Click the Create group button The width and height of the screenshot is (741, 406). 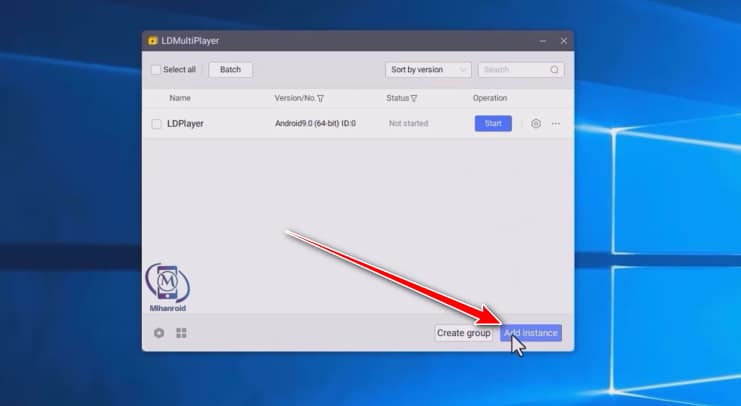463,333
